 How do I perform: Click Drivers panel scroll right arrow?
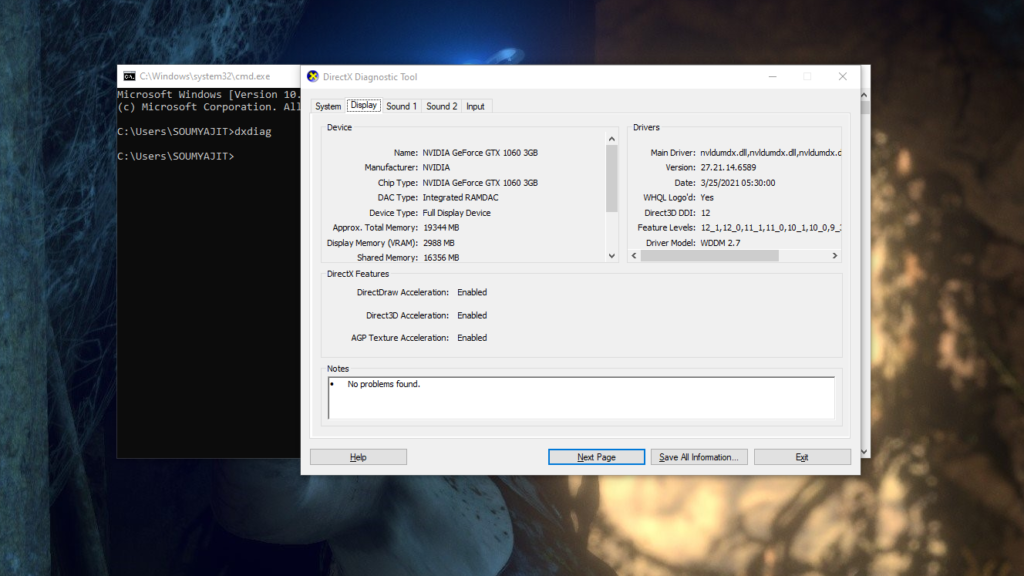click(x=835, y=256)
